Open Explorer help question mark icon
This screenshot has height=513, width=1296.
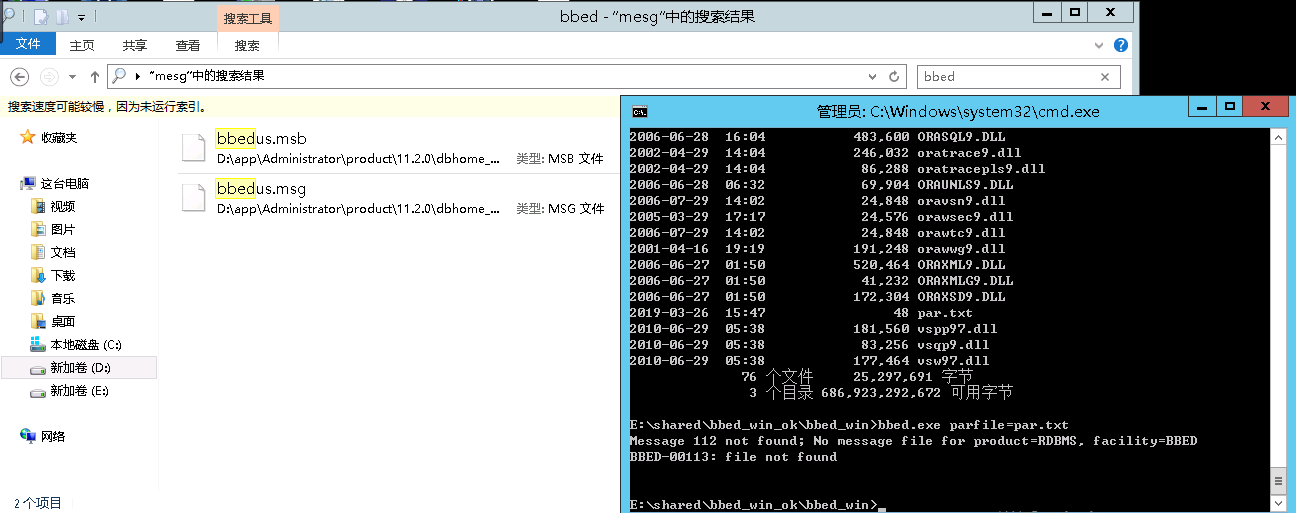1121,45
